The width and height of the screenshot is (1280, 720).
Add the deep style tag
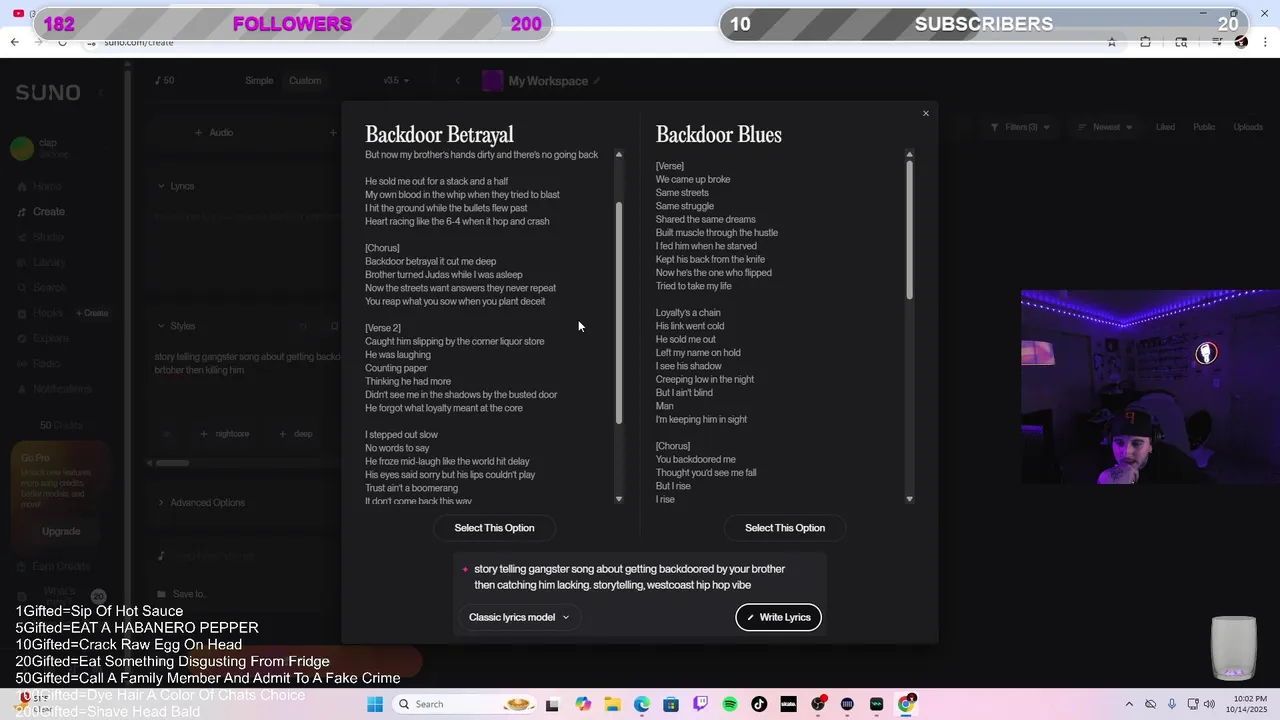coord(296,434)
